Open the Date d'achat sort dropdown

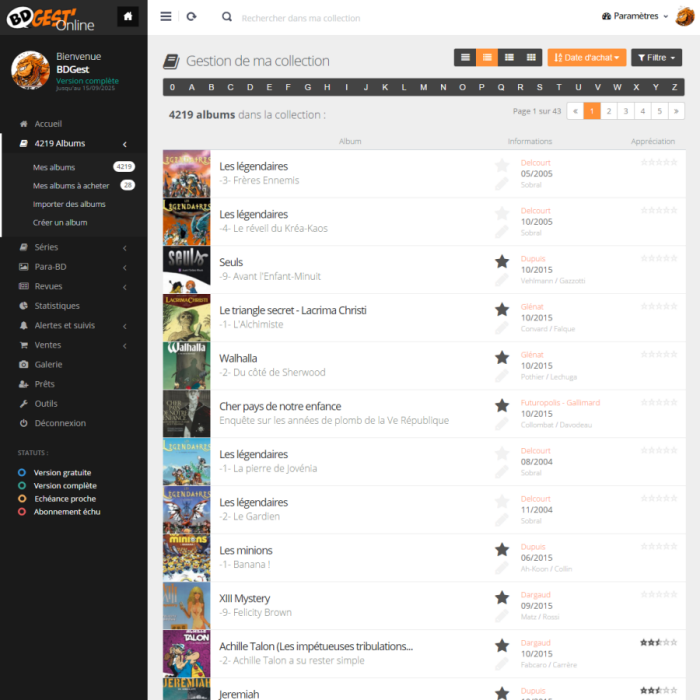coord(587,57)
